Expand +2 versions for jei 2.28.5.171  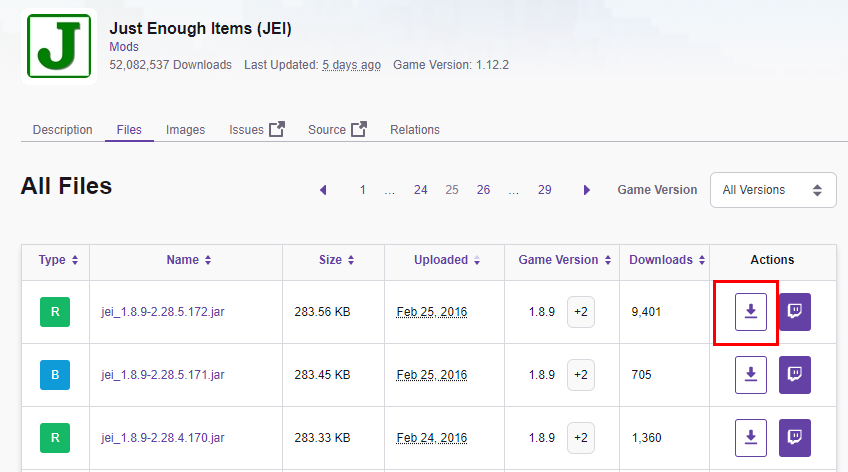pos(581,375)
